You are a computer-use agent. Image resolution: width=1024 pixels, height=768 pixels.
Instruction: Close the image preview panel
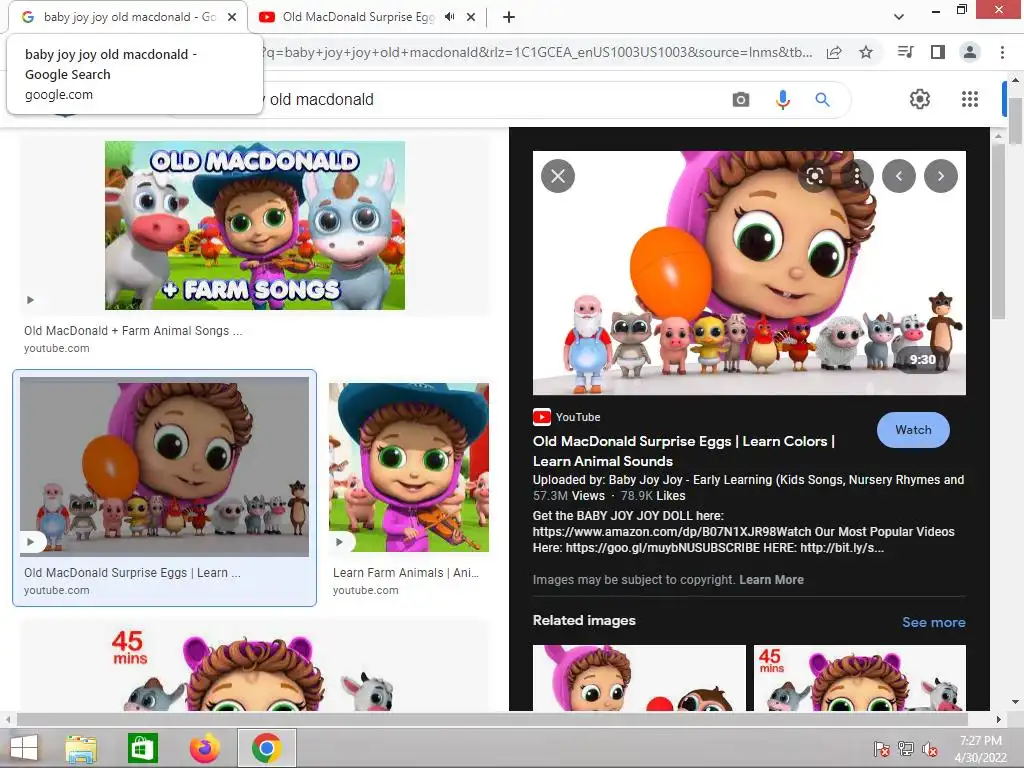tap(558, 176)
